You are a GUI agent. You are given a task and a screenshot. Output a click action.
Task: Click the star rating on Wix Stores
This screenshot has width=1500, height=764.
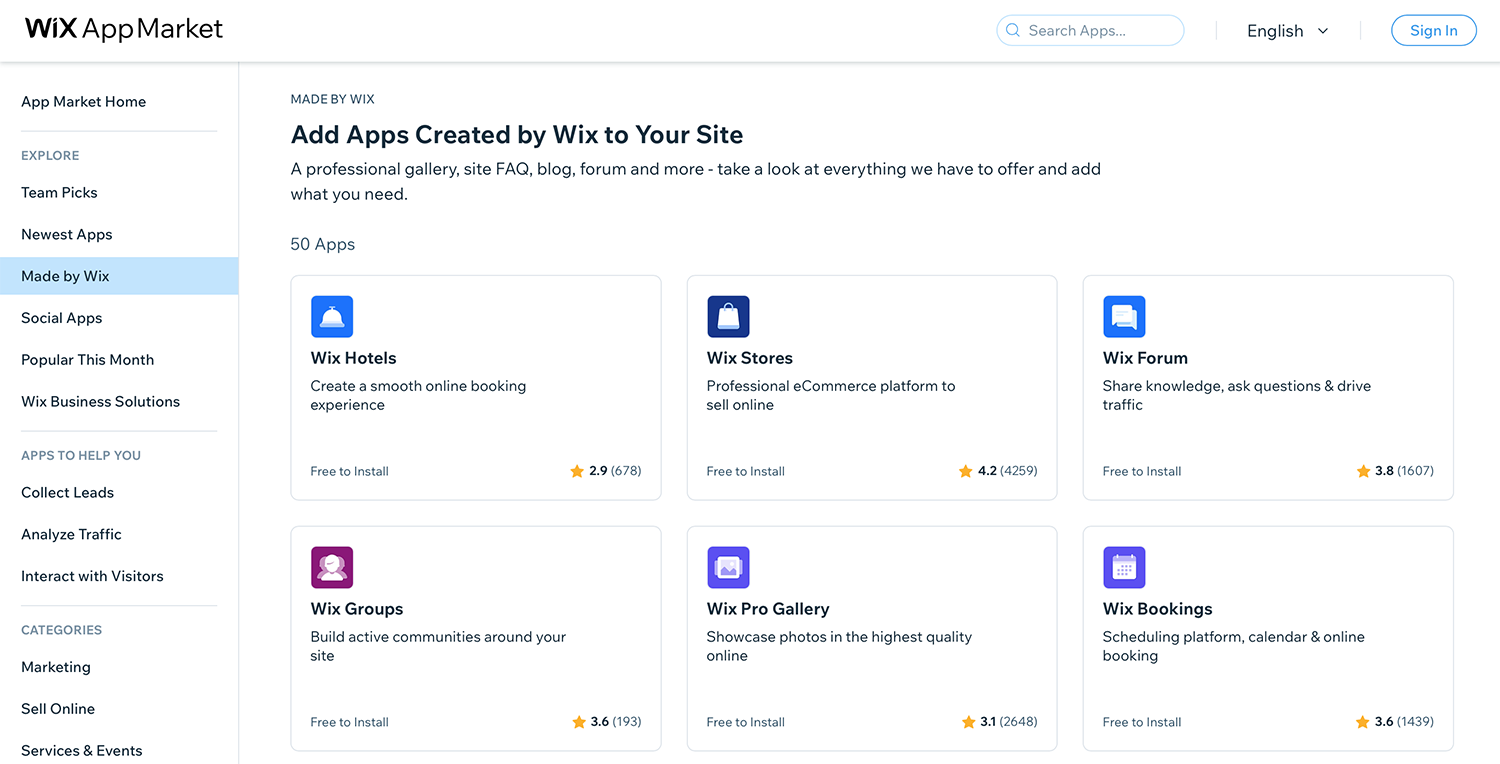coord(998,471)
